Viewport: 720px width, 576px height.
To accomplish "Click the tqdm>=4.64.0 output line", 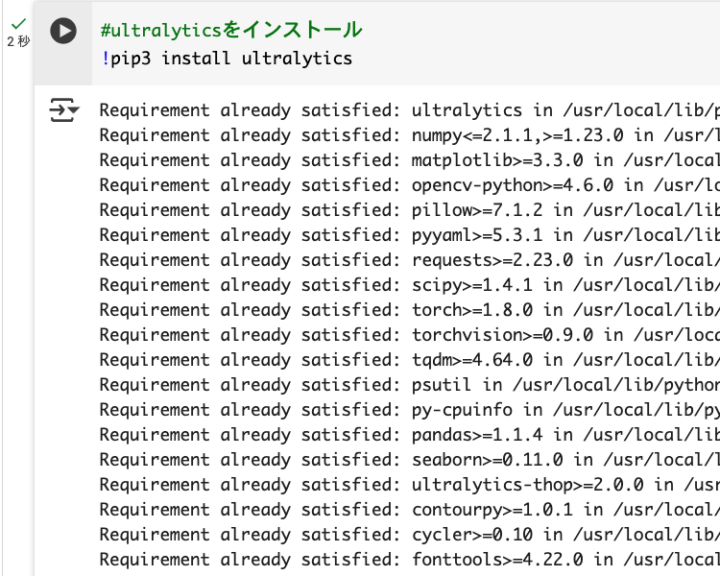I will [410, 360].
